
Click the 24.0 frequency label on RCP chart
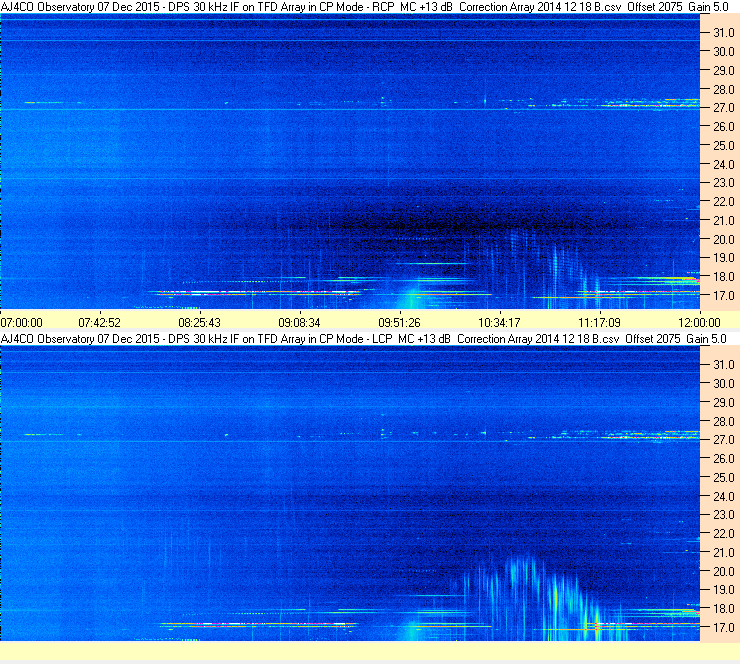(x=723, y=165)
